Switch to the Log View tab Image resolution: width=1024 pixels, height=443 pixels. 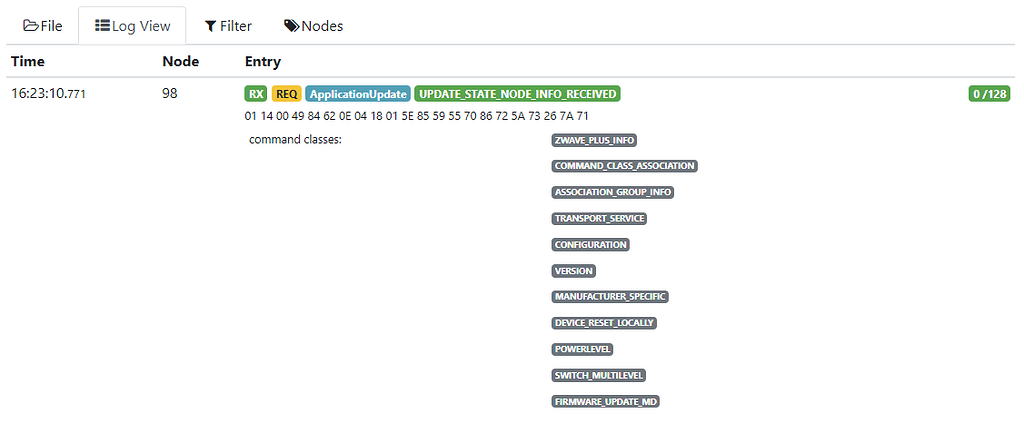(x=132, y=26)
